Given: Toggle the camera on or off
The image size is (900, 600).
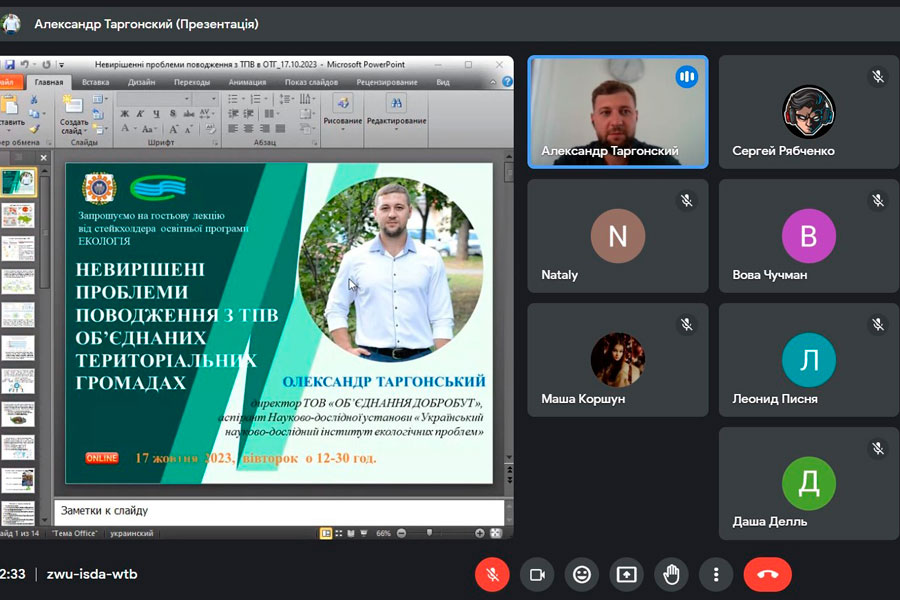Looking at the screenshot, I should [x=537, y=575].
